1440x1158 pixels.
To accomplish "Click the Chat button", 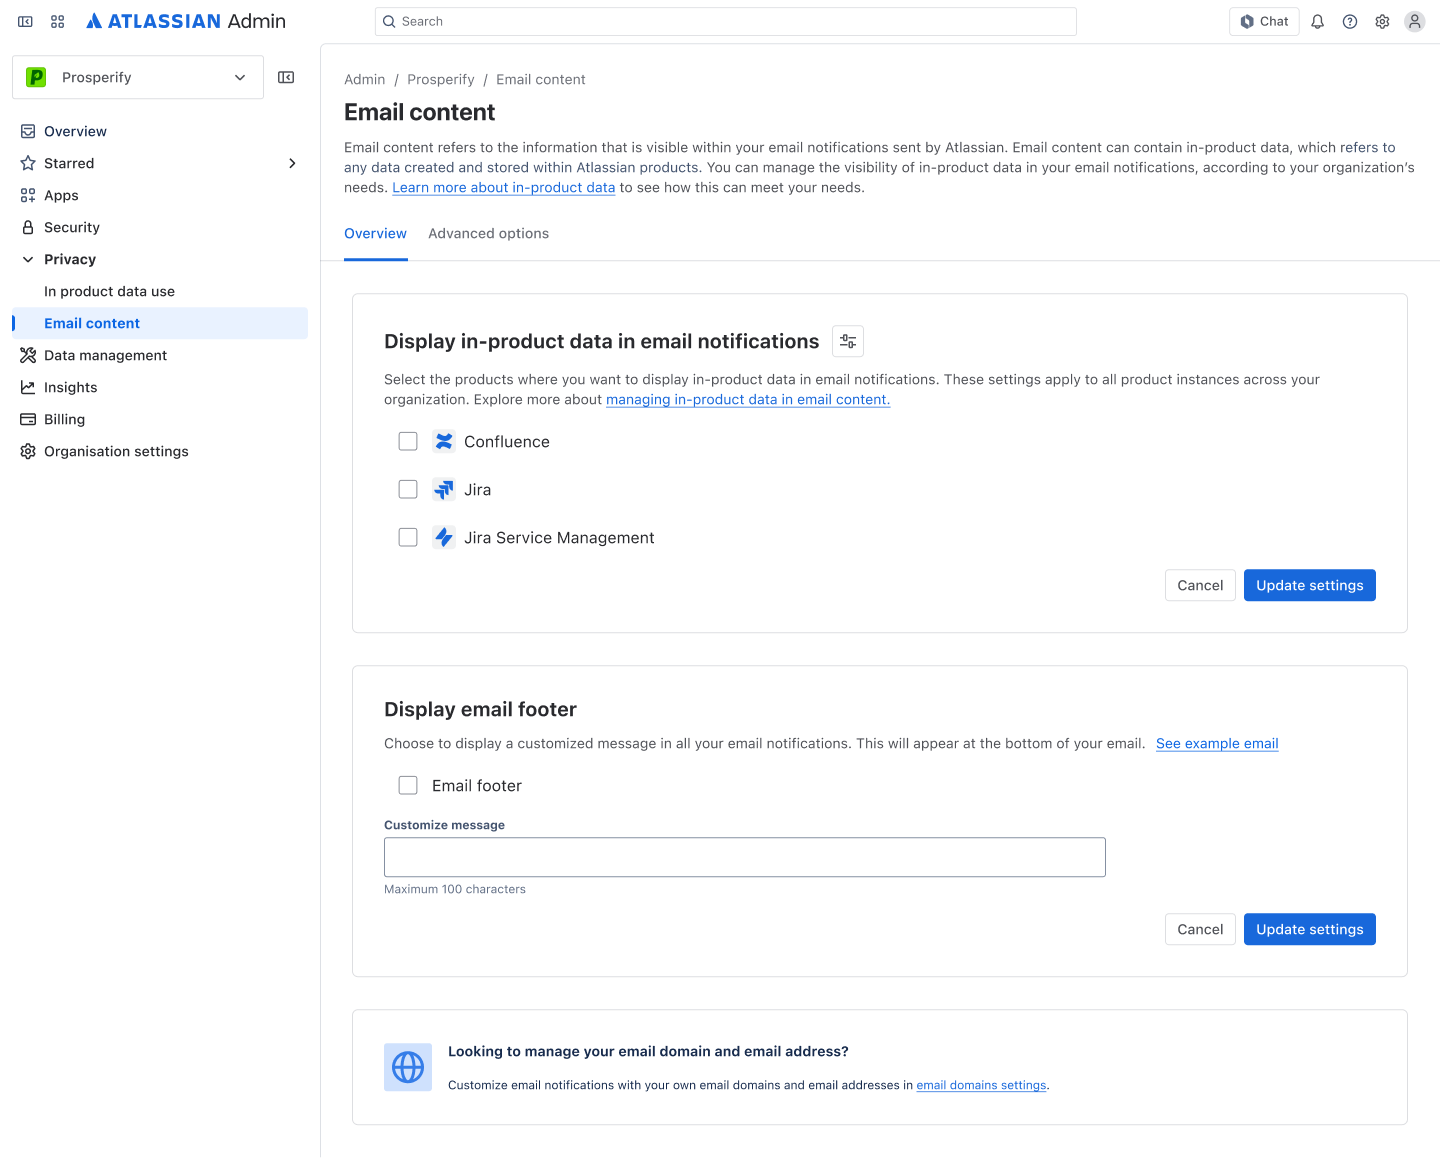I will [1264, 21].
